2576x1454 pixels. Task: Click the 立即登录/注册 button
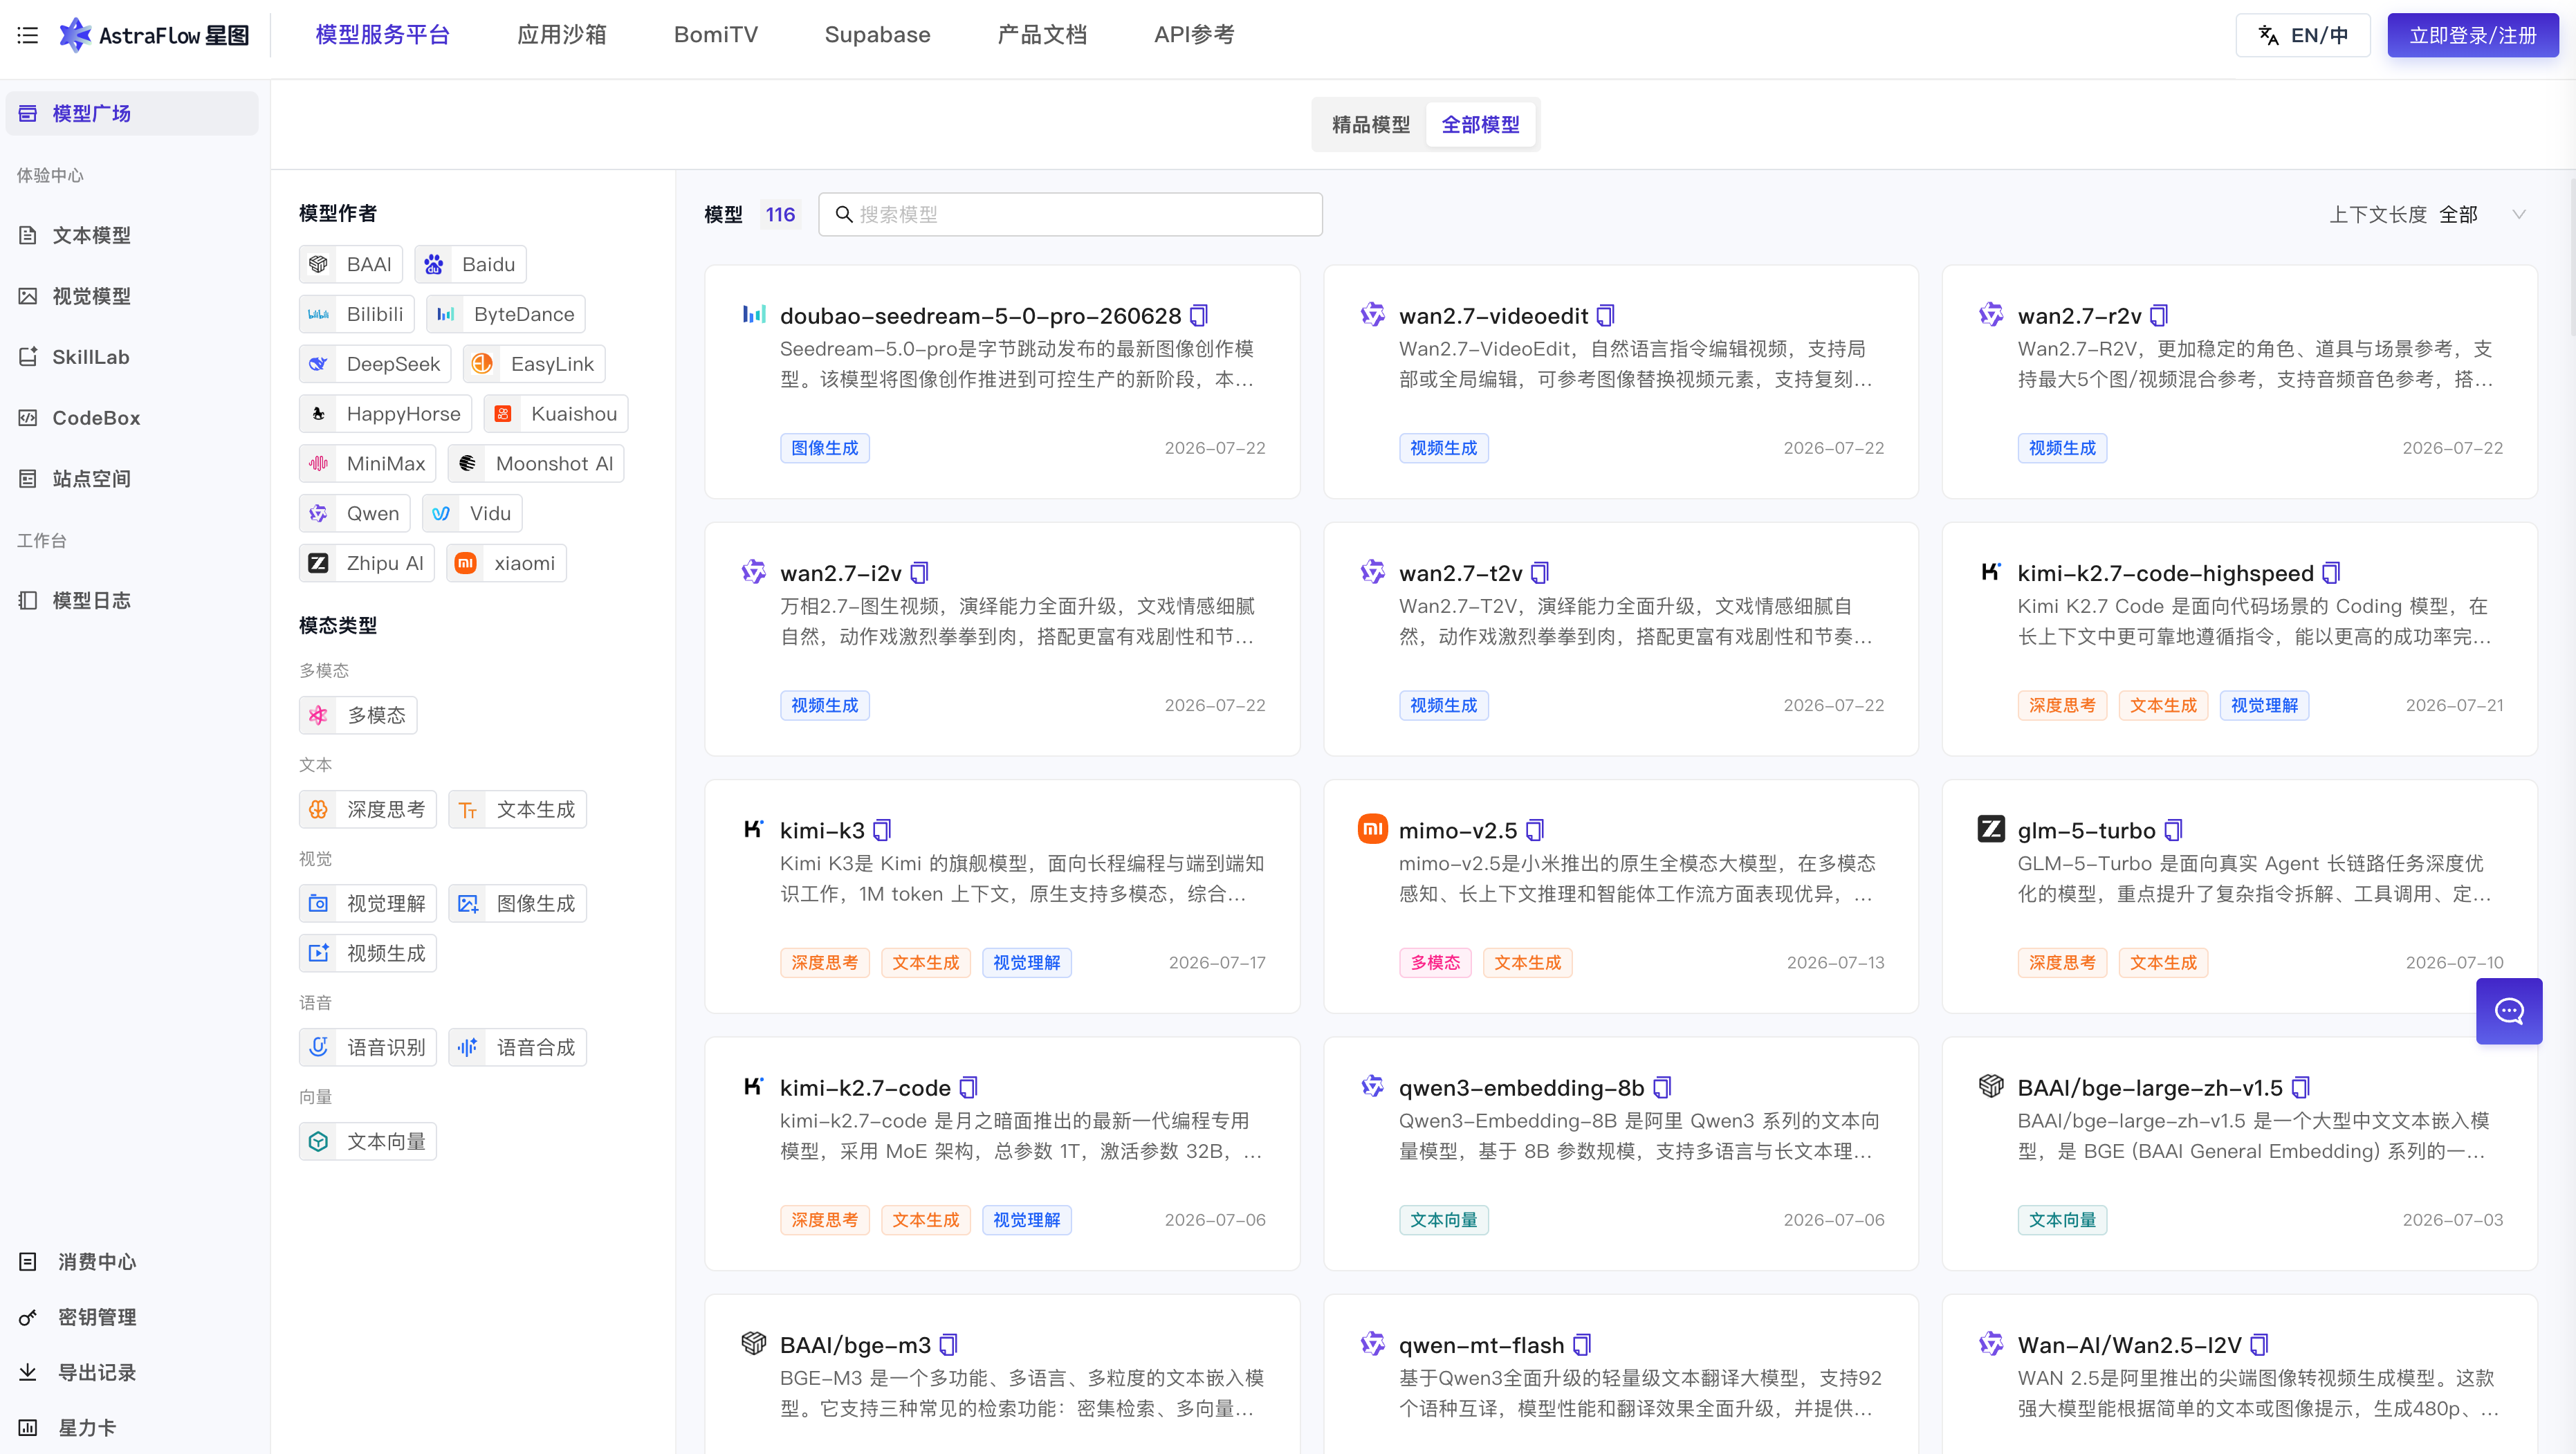[x=2472, y=35]
